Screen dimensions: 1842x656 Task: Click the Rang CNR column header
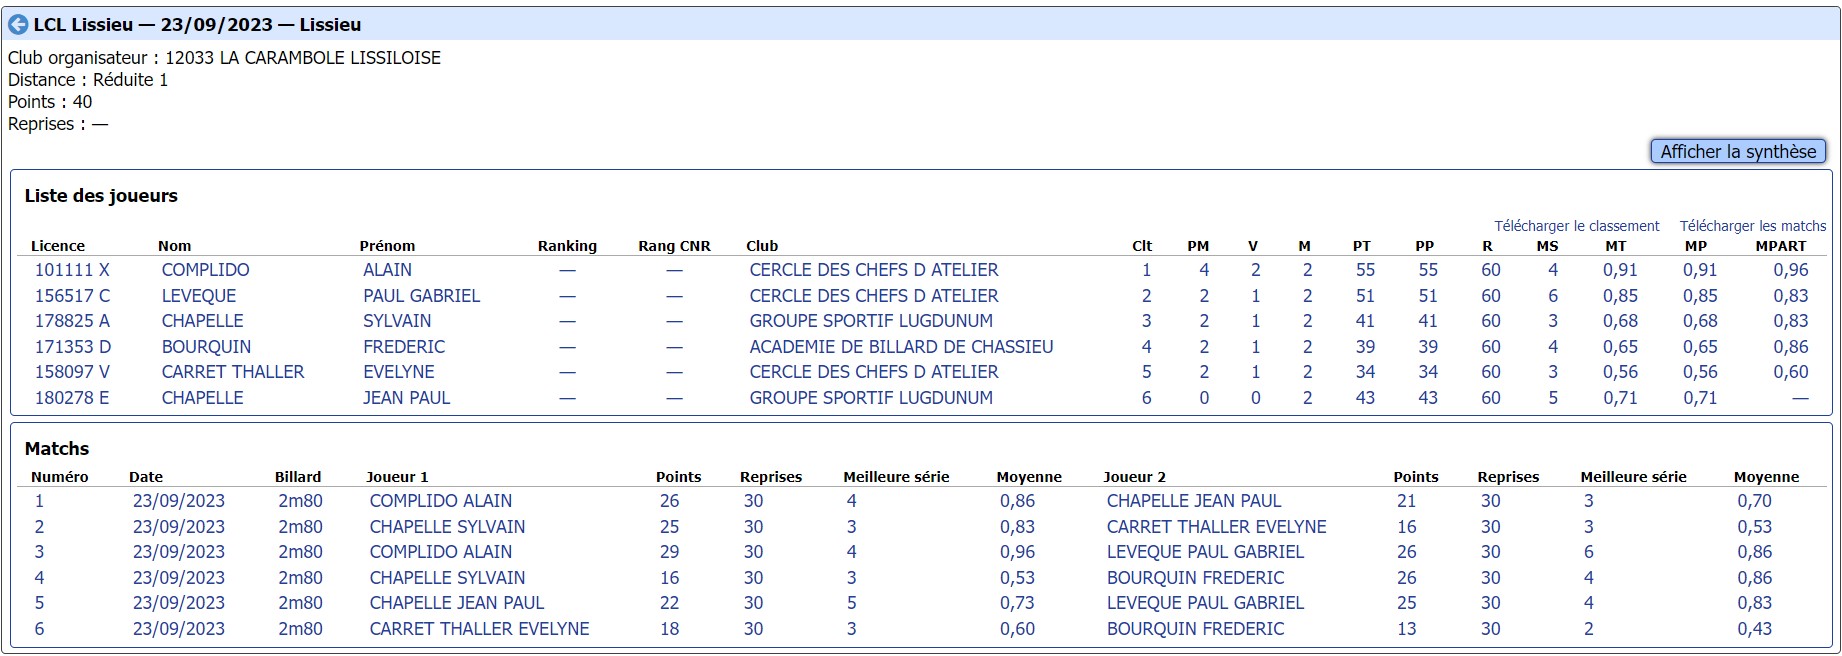674,246
